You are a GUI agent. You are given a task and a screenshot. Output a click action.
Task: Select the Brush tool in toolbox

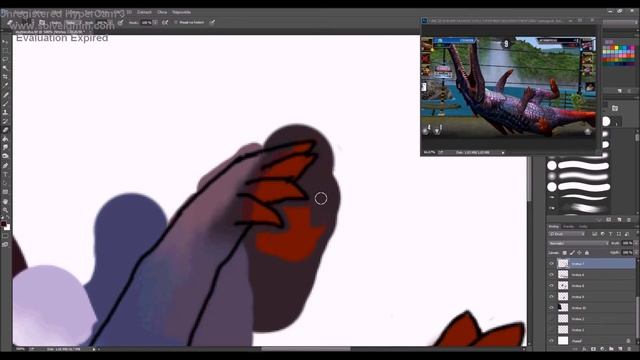coord(5,103)
